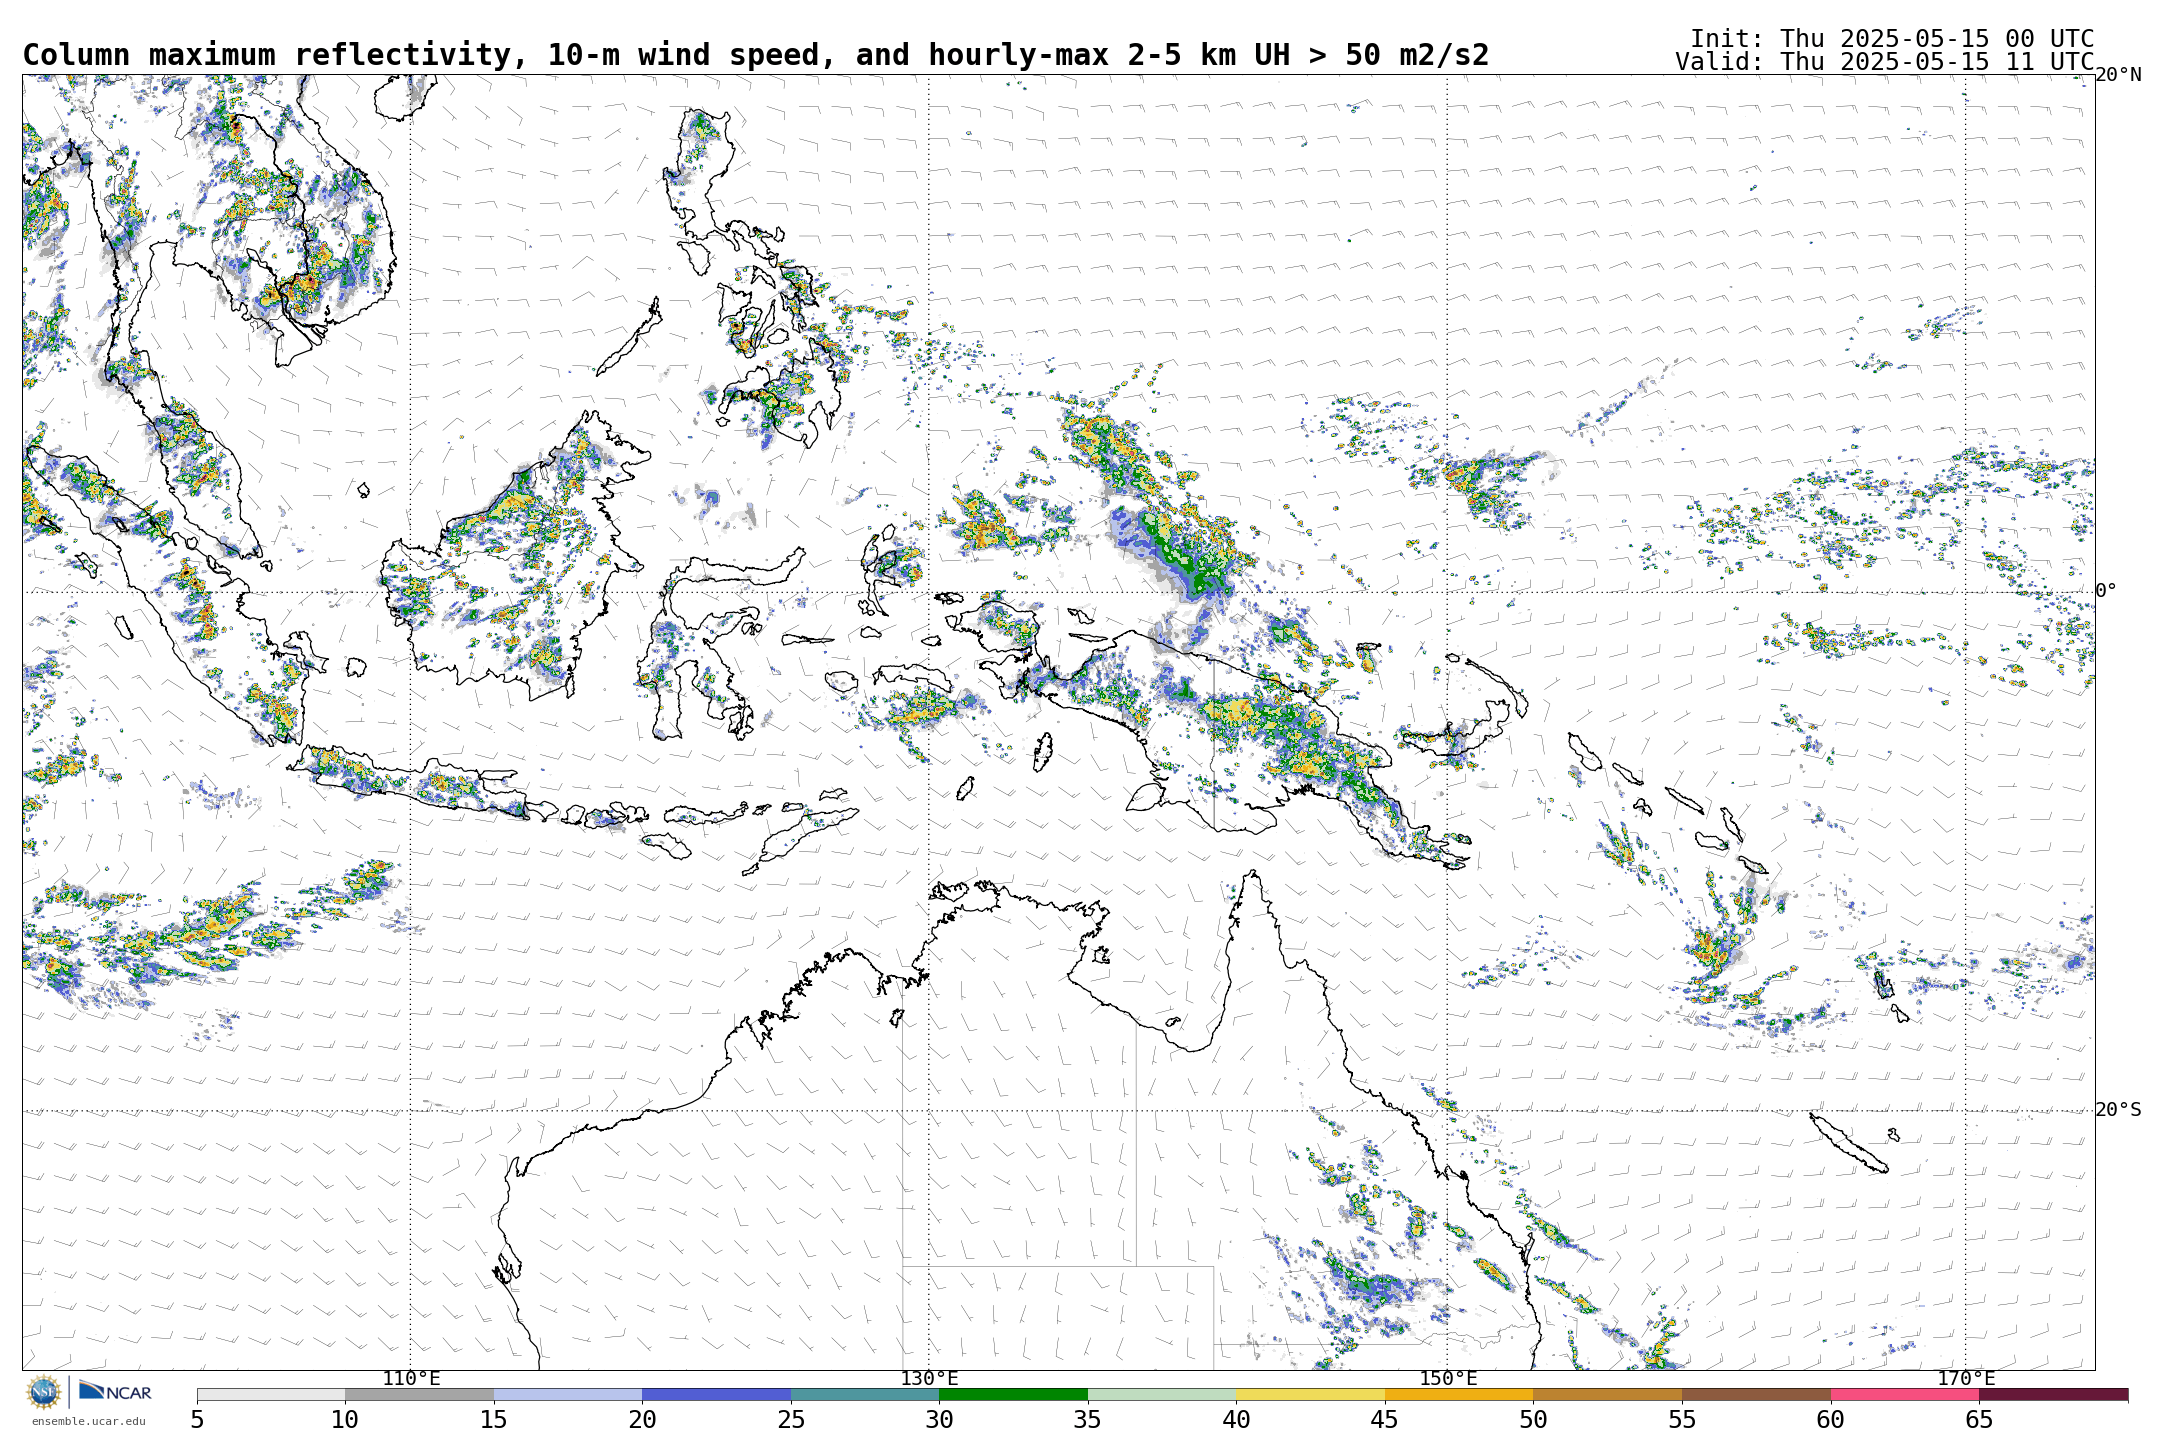The width and height of the screenshot is (2160, 1433).
Task: Click colorbar tick label 55
Action: pyautogui.click(x=1682, y=1420)
